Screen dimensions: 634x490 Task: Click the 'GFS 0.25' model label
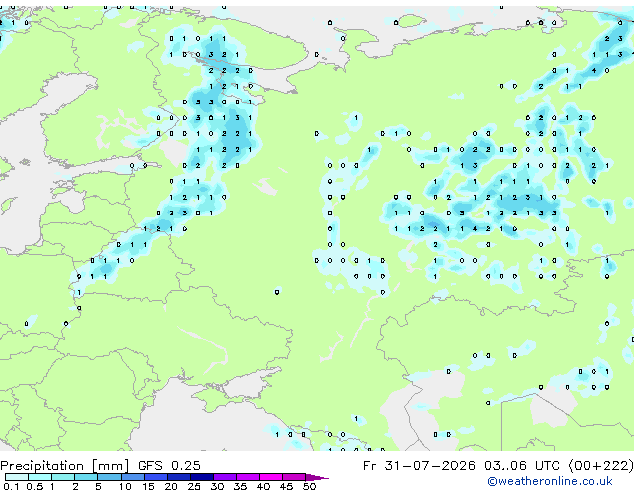(169, 465)
